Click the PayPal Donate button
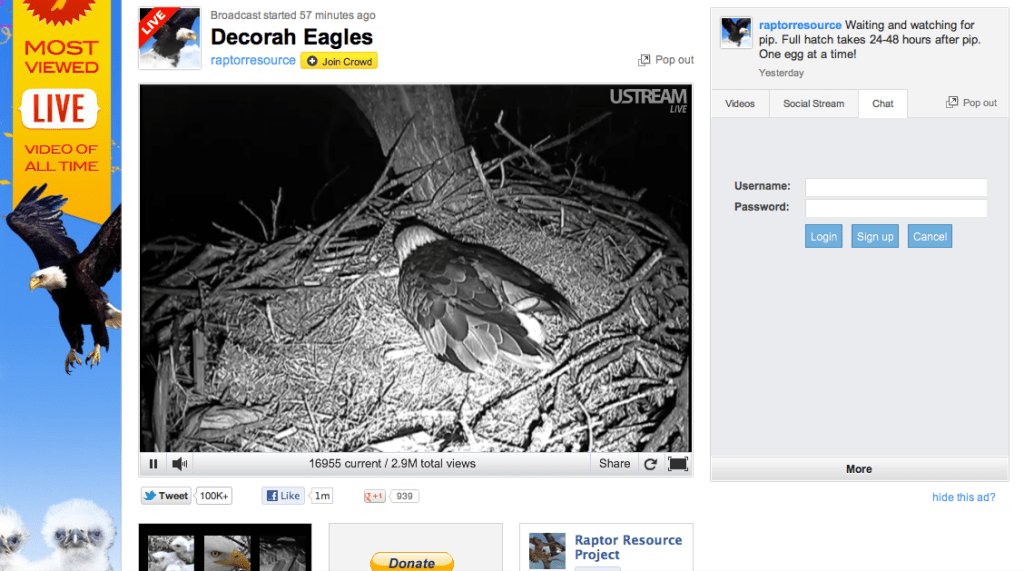 click(x=412, y=562)
